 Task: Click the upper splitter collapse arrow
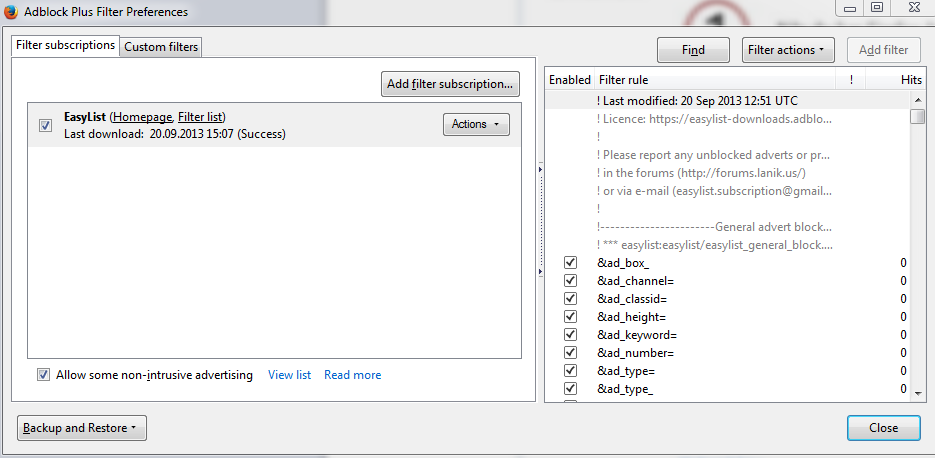tap(540, 170)
